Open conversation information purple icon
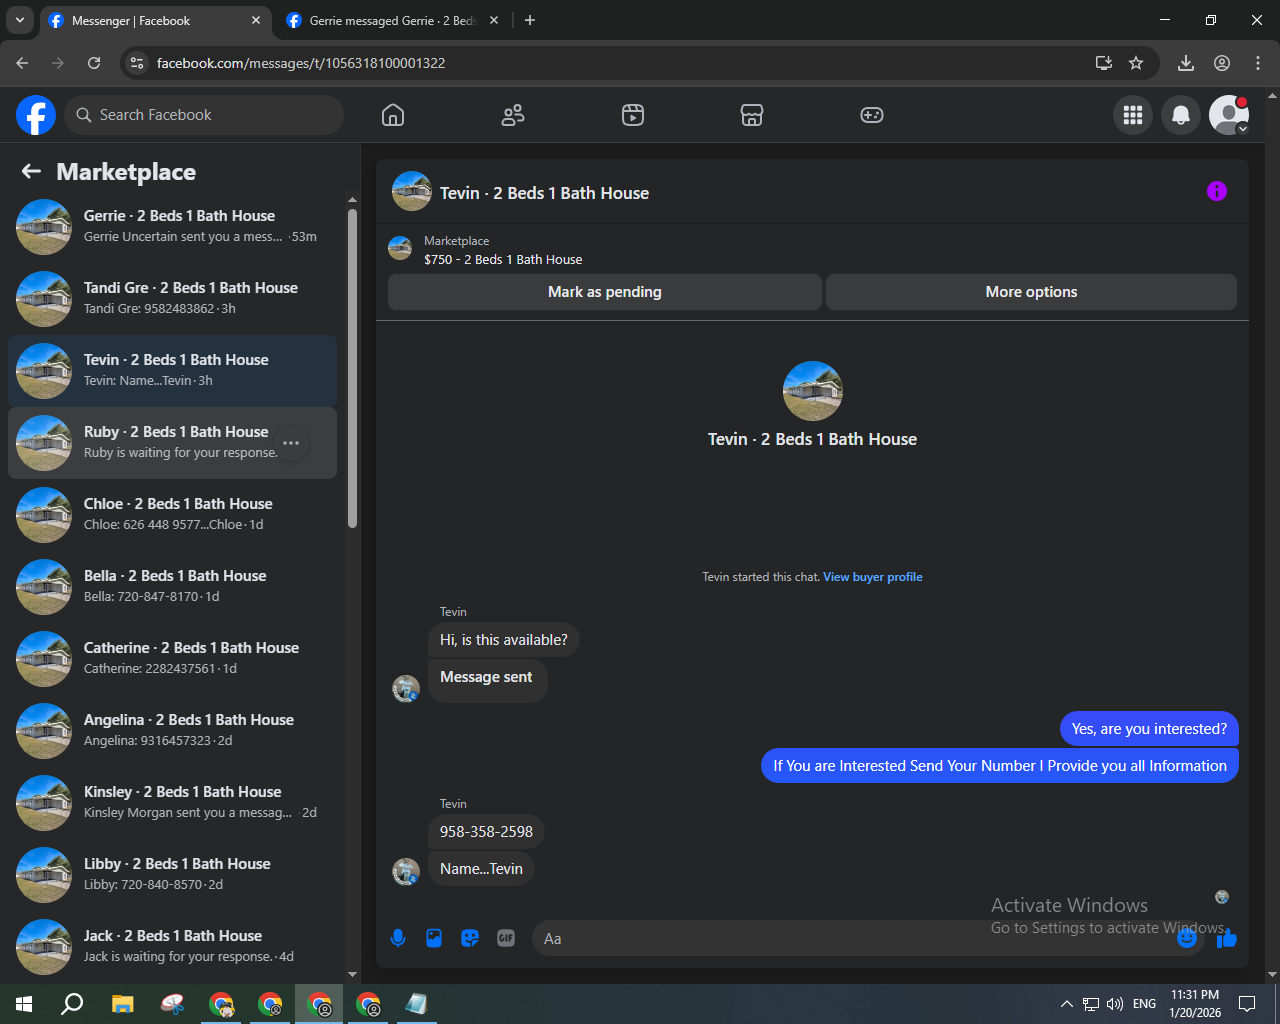Image resolution: width=1280 pixels, height=1024 pixels. [x=1217, y=191]
